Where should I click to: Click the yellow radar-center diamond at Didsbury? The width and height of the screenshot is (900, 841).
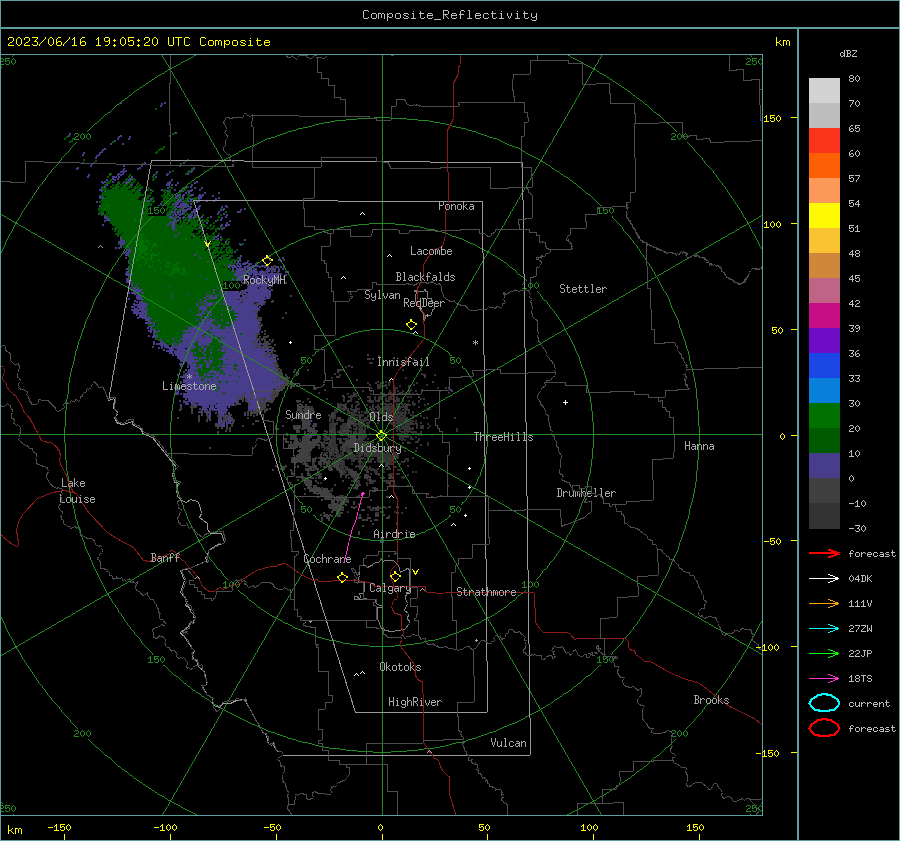coord(381,436)
